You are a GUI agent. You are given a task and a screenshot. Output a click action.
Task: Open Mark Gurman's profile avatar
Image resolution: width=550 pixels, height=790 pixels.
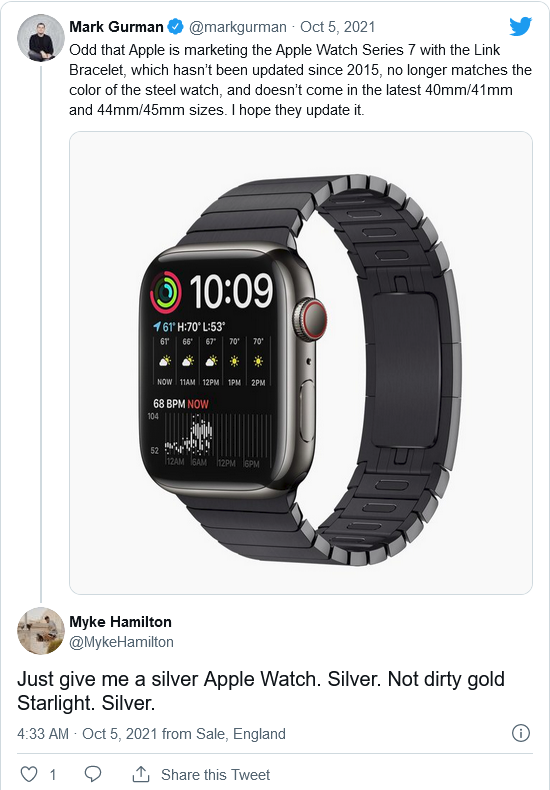pyautogui.click(x=41, y=38)
